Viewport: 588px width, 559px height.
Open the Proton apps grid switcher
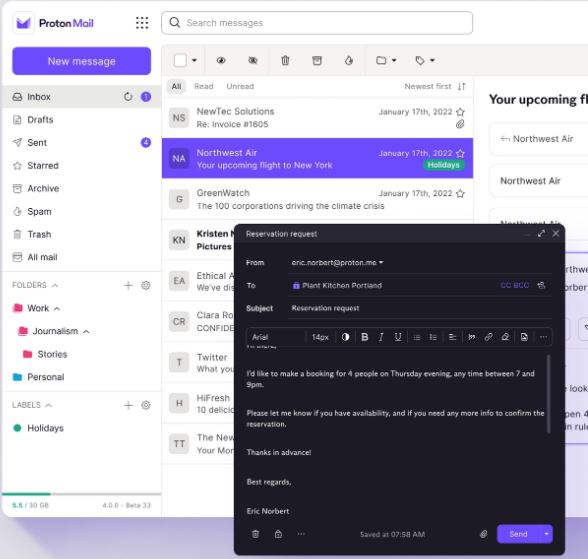click(142, 23)
